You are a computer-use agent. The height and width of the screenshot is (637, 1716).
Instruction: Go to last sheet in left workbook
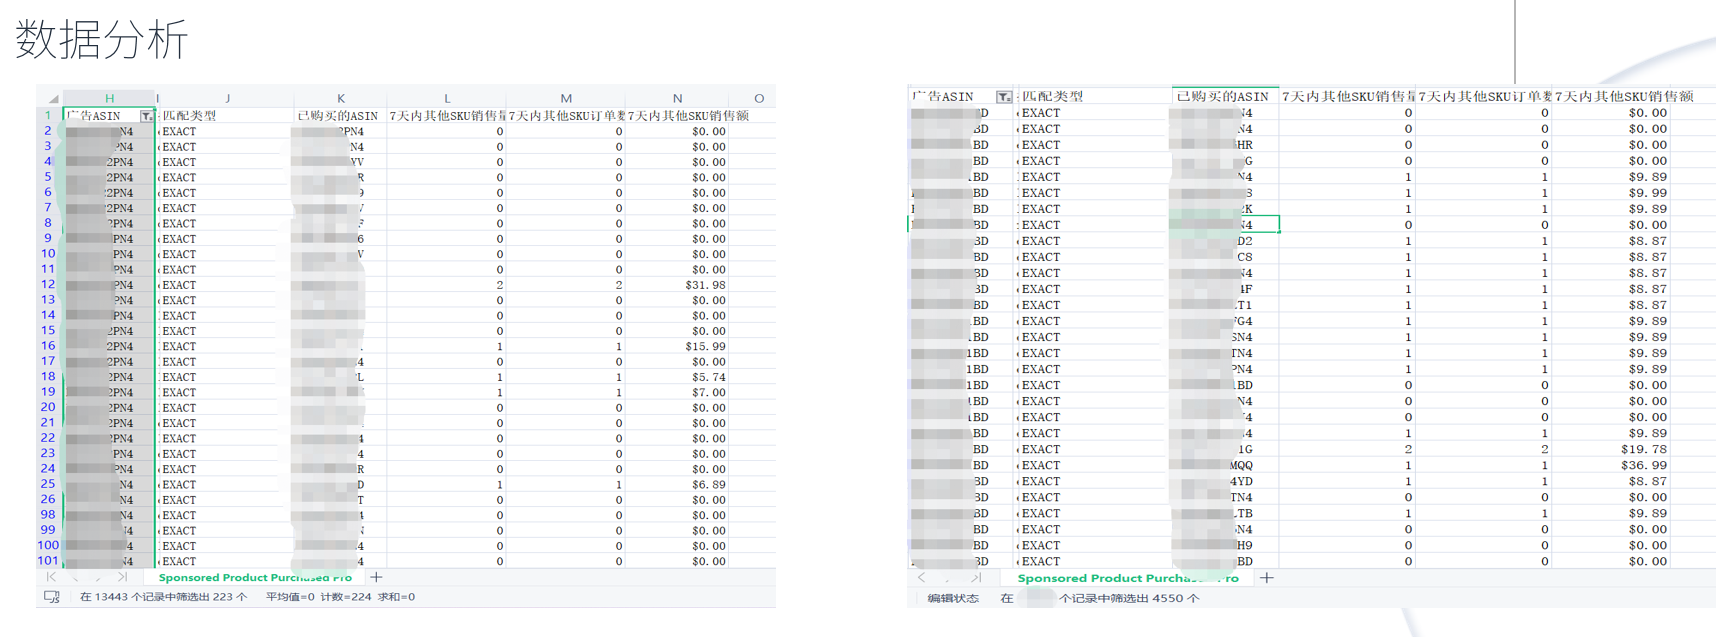click(122, 577)
